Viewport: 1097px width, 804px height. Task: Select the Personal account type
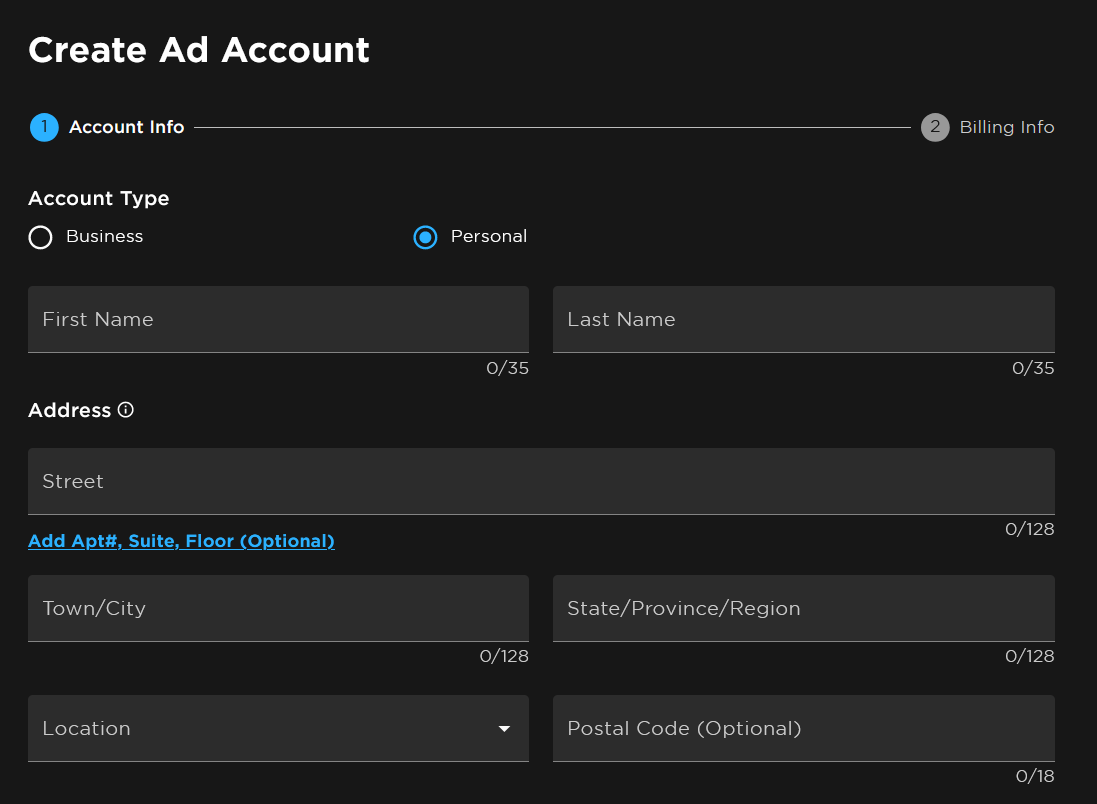click(x=425, y=237)
